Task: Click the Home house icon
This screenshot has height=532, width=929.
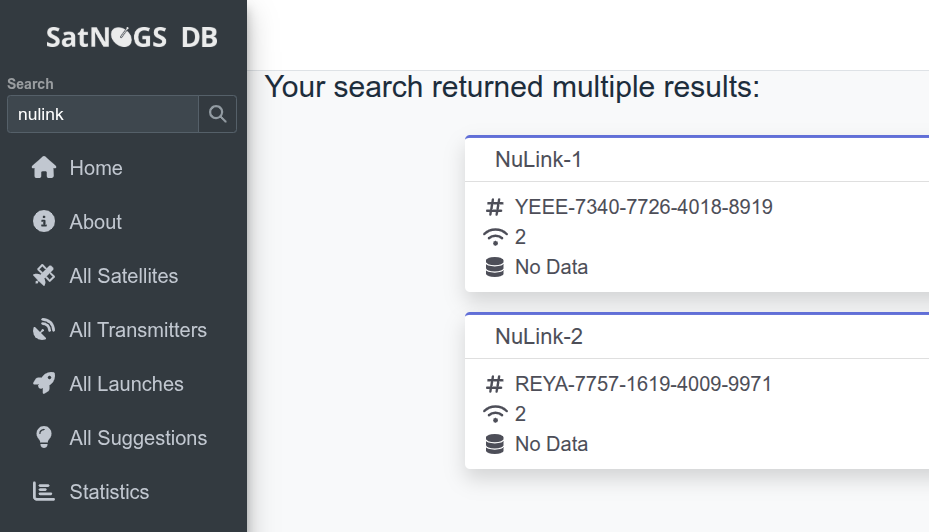Action: tap(44, 168)
